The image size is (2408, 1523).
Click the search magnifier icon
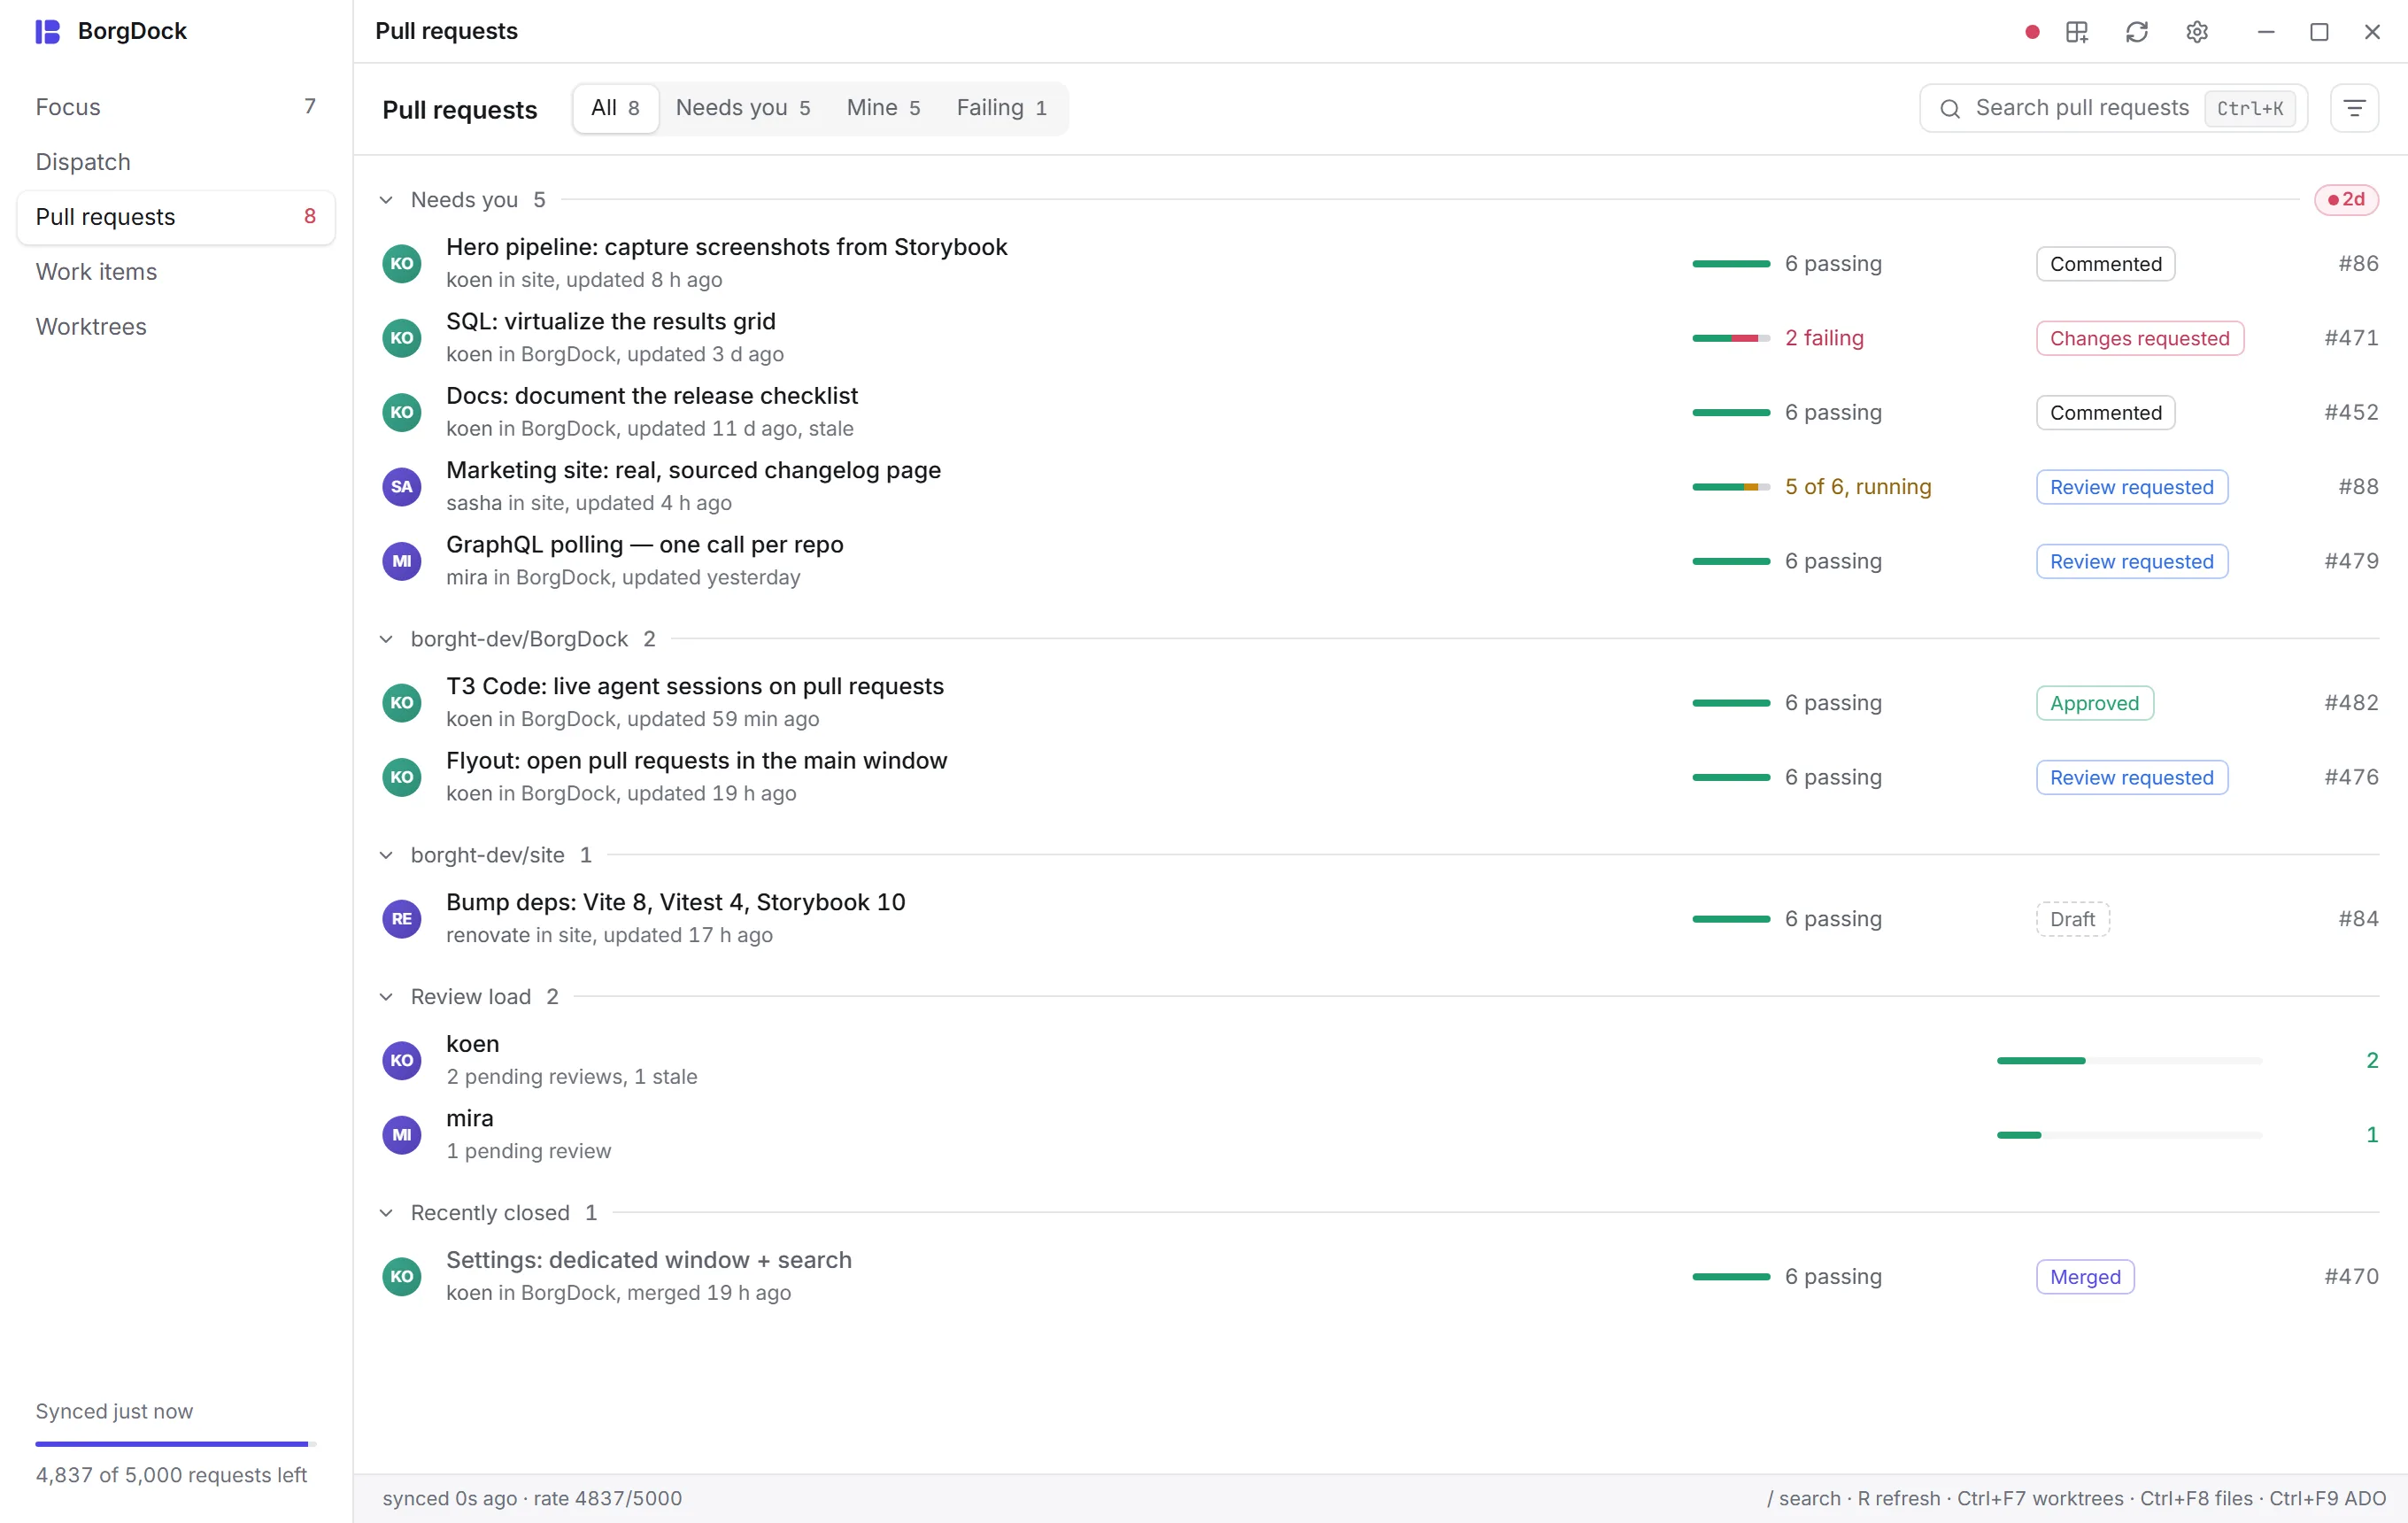tap(1950, 108)
